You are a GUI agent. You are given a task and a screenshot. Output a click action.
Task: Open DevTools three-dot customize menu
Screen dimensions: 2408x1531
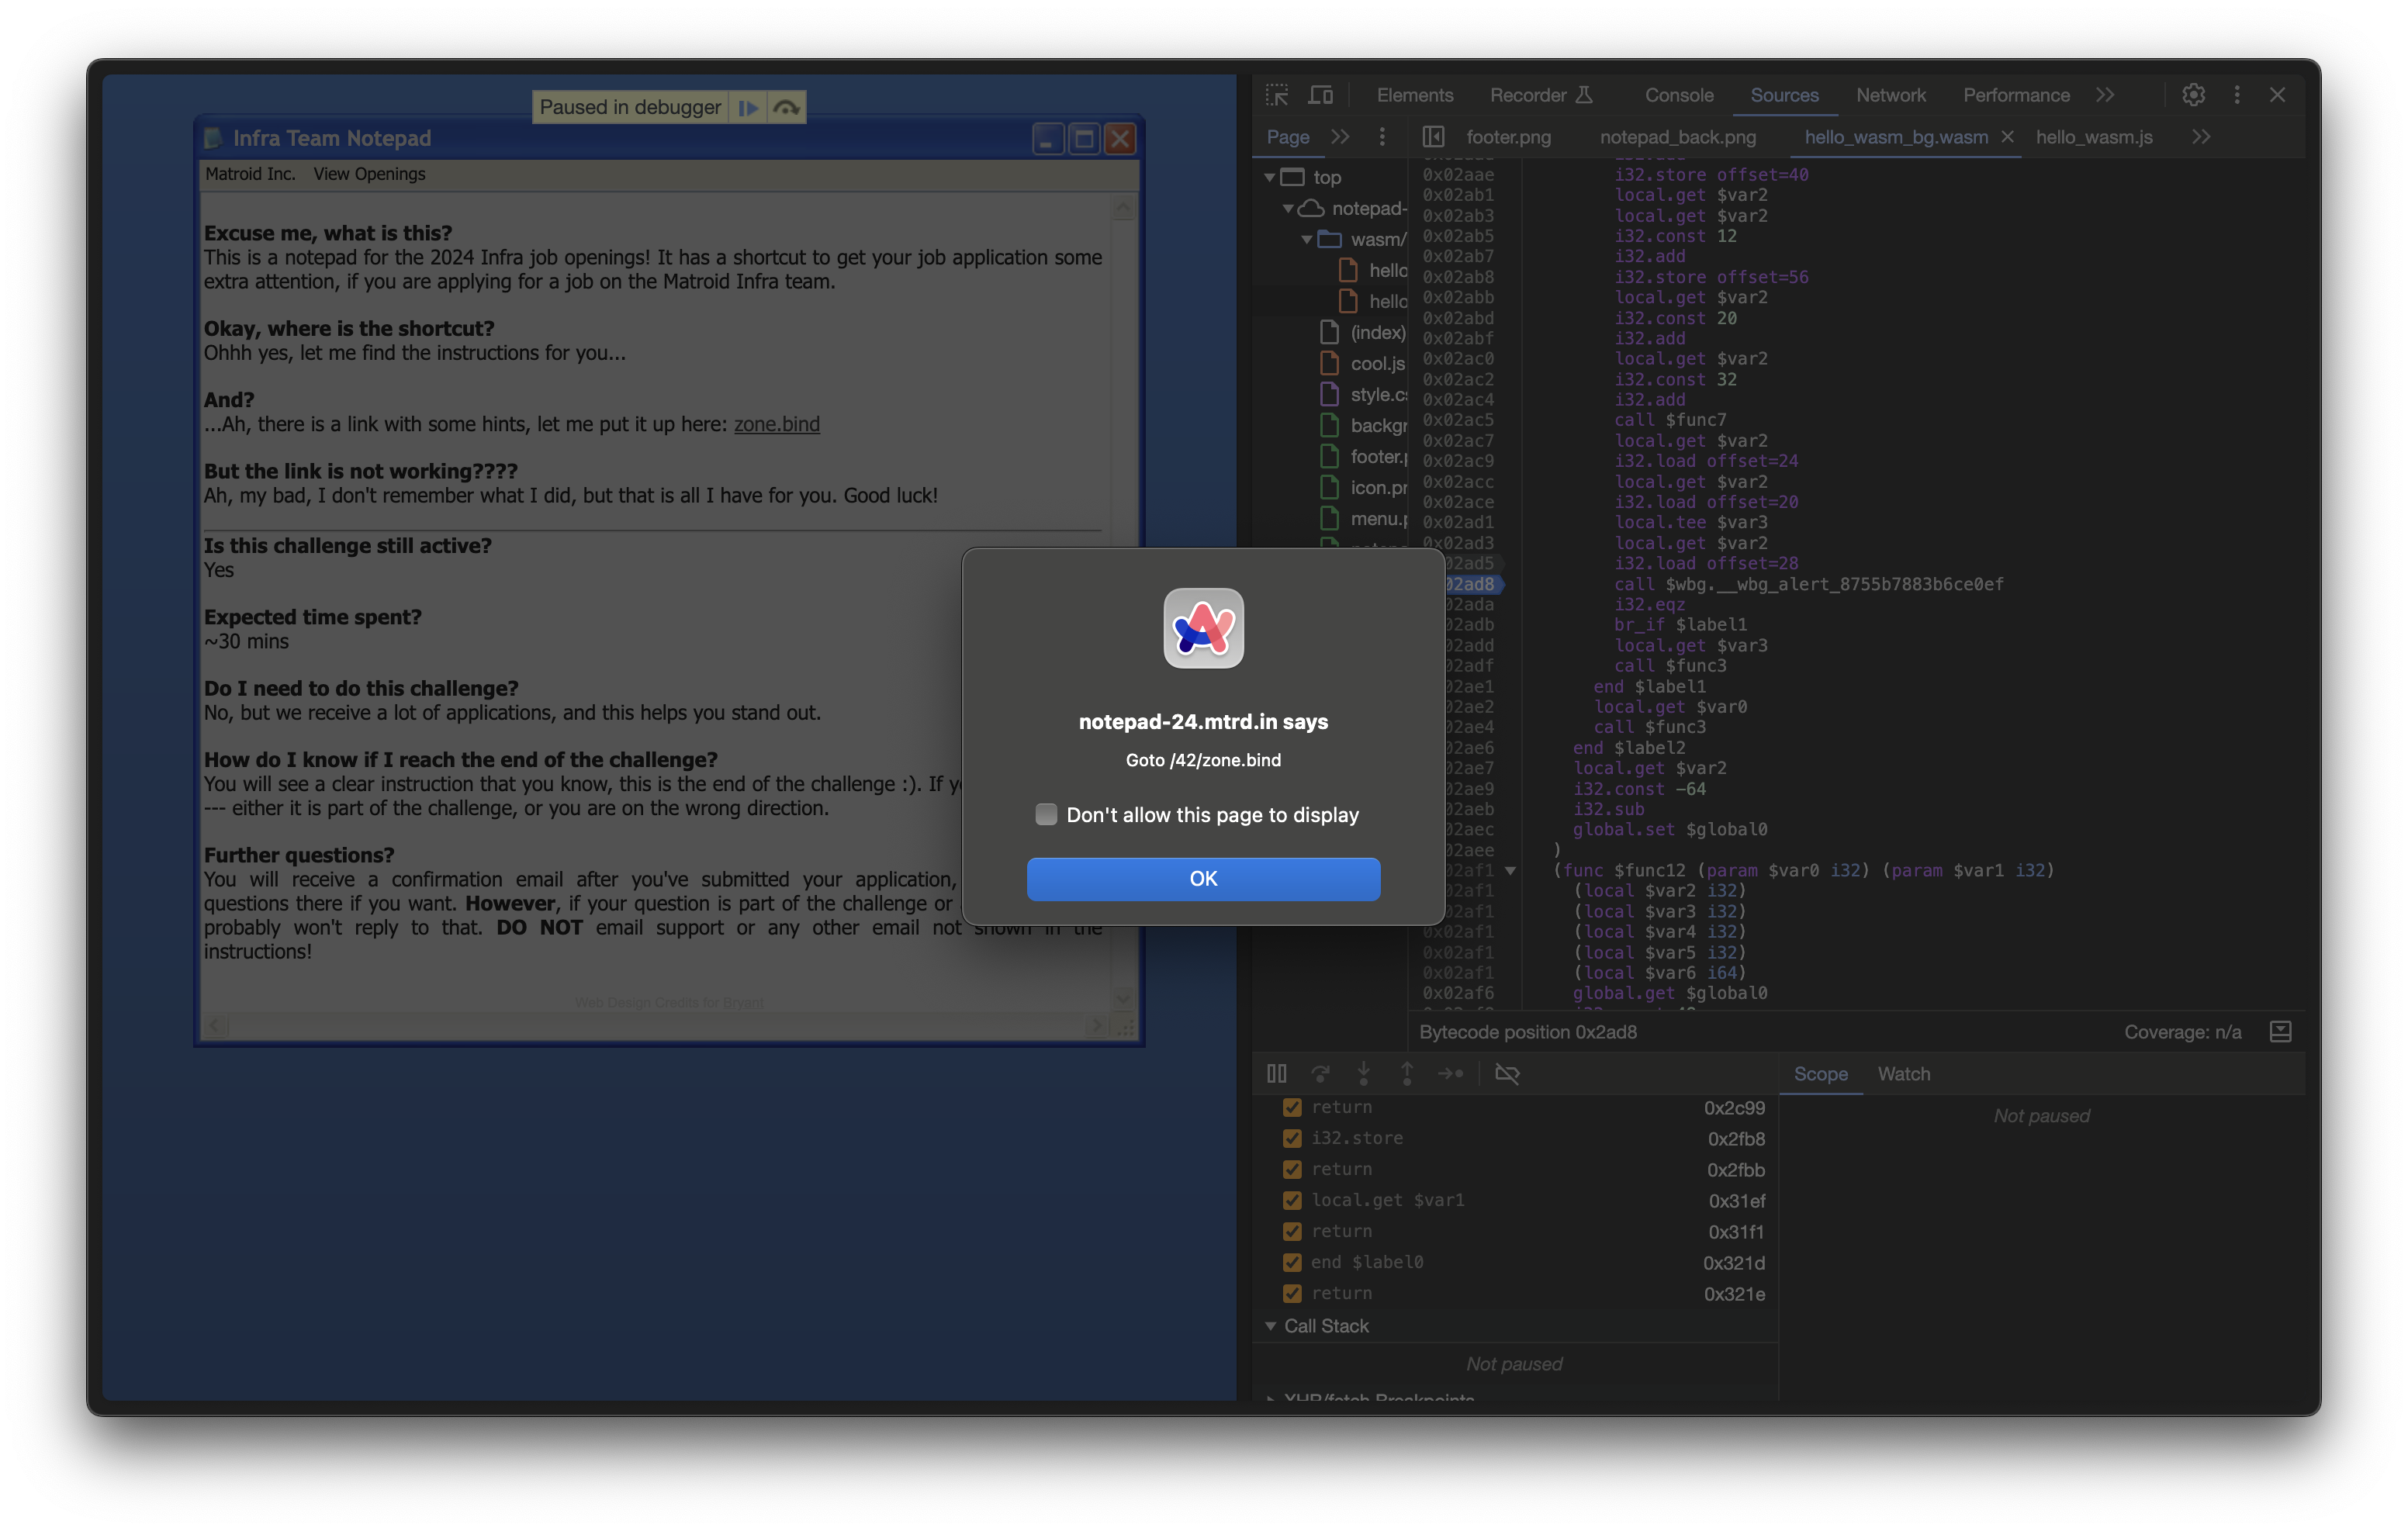click(2237, 95)
